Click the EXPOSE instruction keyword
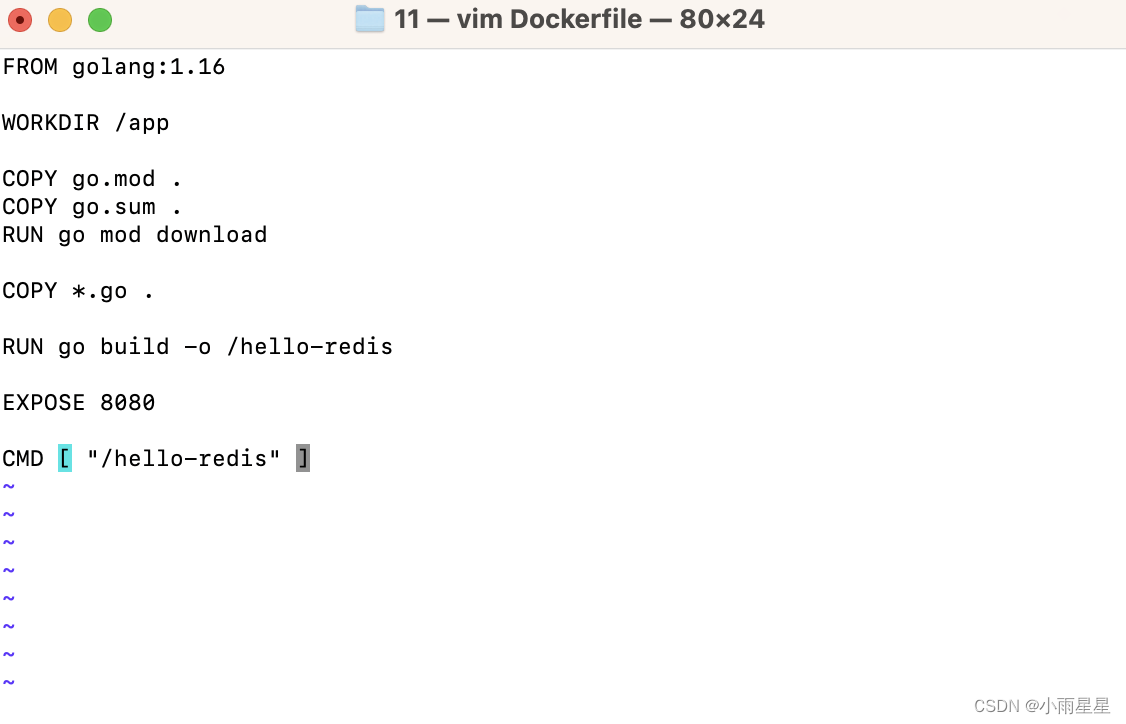The width and height of the screenshot is (1126, 724). tap(43, 403)
